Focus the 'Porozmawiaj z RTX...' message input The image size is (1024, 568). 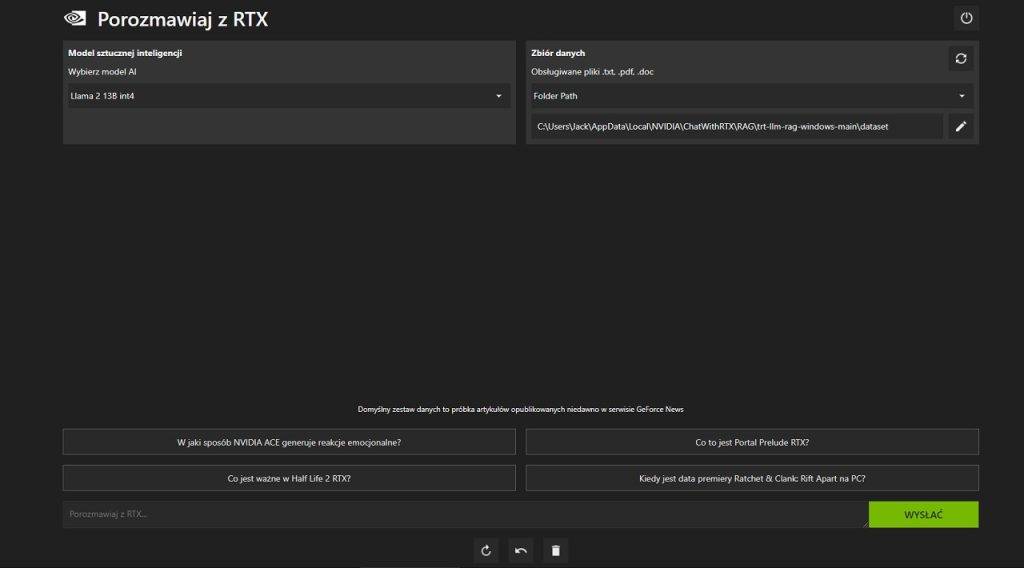(465, 514)
